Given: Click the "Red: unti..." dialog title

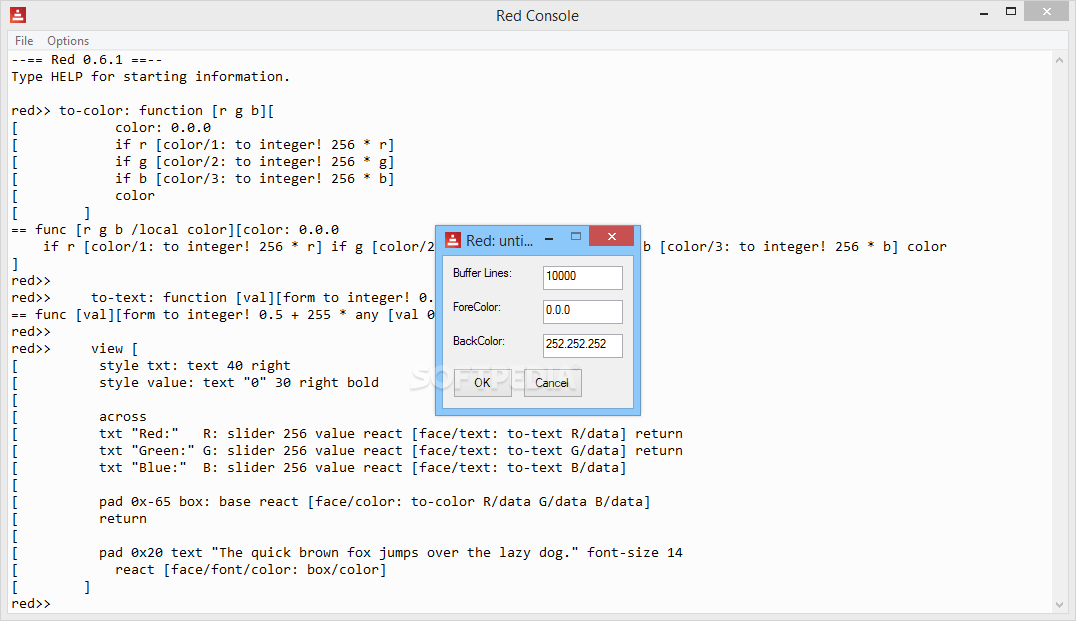Looking at the screenshot, I should tap(500, 241).
